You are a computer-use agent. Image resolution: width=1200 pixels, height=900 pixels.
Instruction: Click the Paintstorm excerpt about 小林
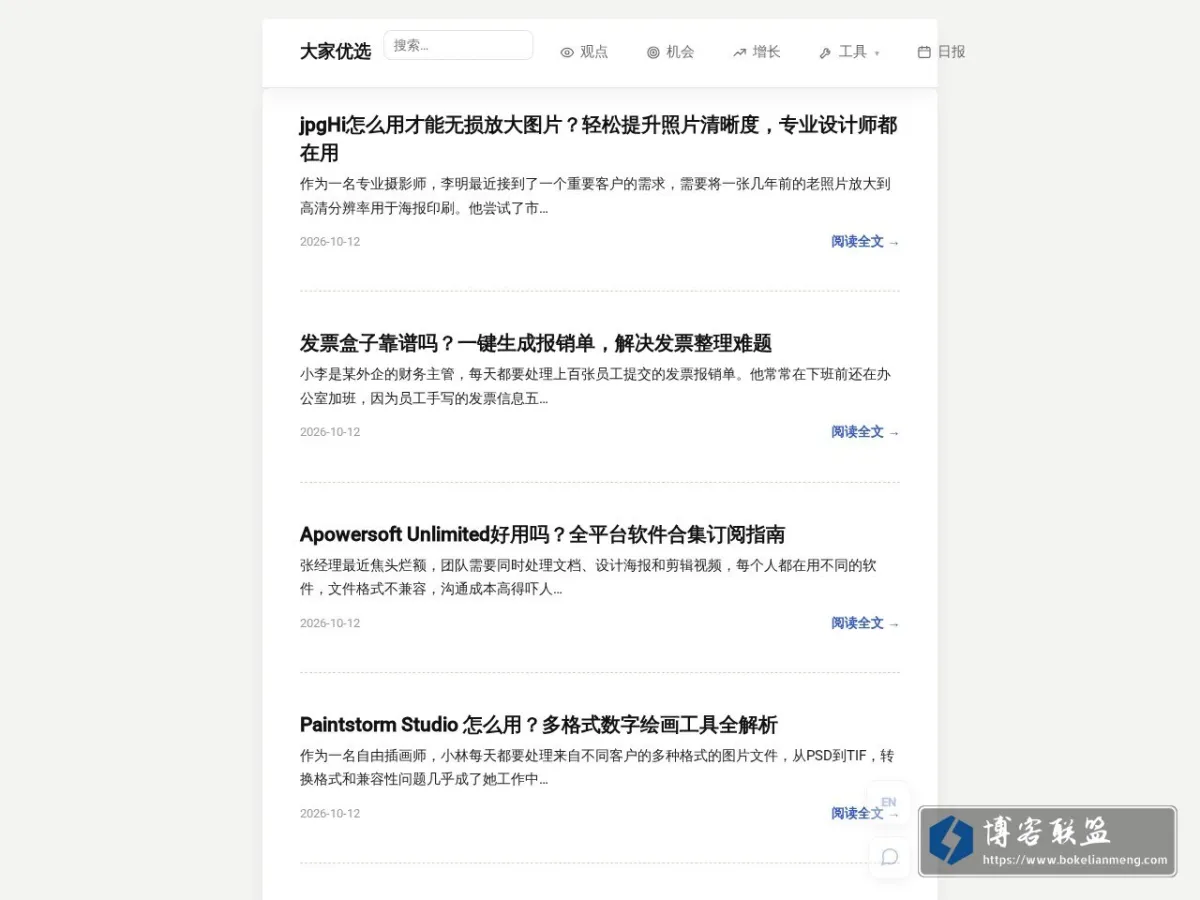[597, 768]
